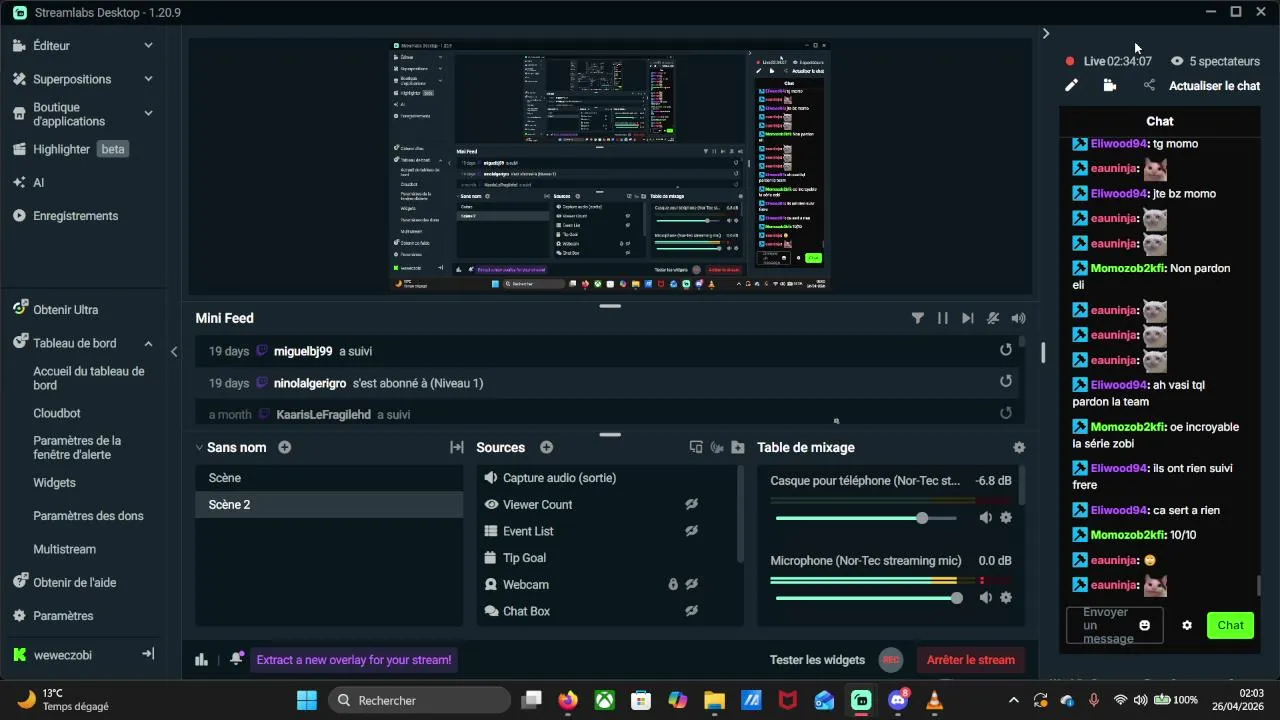The height and width of the screenshot is (720, 1280).
Task: Open the Multistream menu item
Action: tap(65, 549)
